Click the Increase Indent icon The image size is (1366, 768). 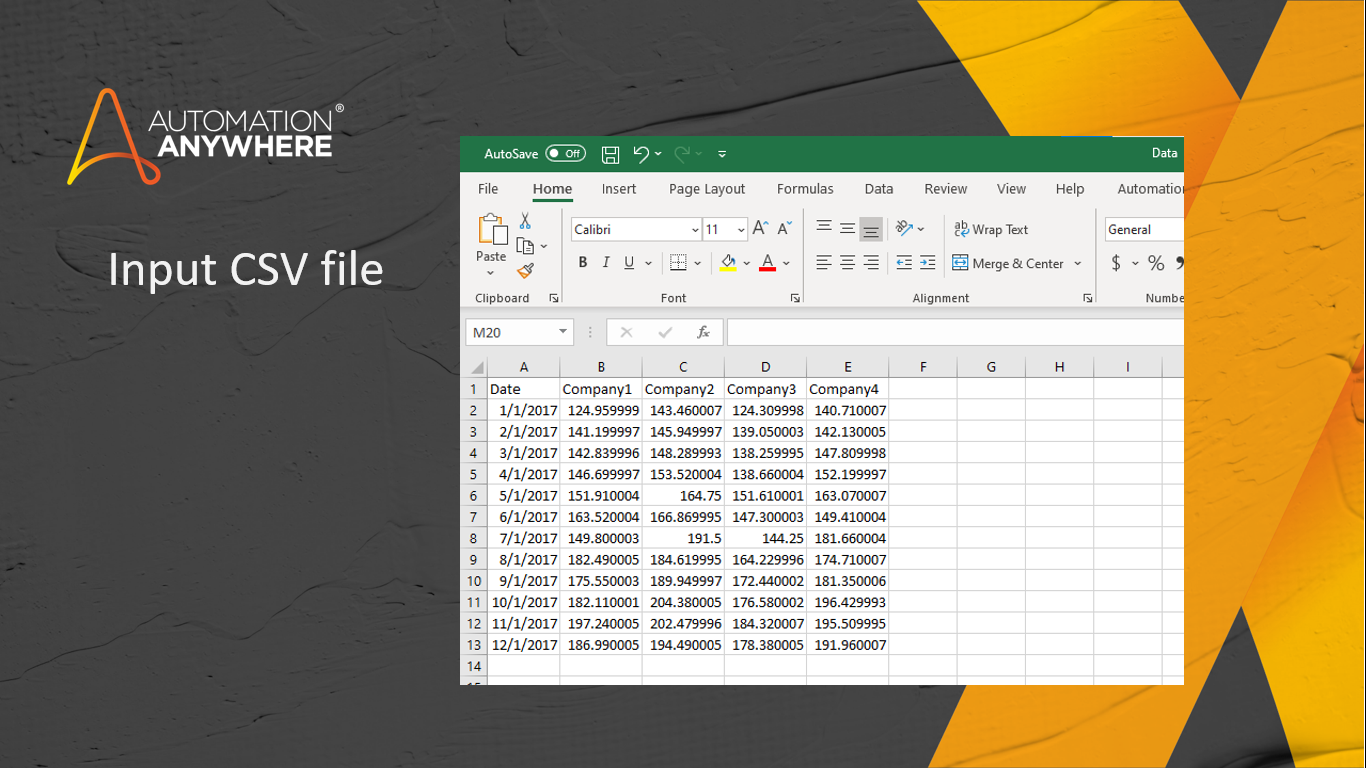coord(927,263)
